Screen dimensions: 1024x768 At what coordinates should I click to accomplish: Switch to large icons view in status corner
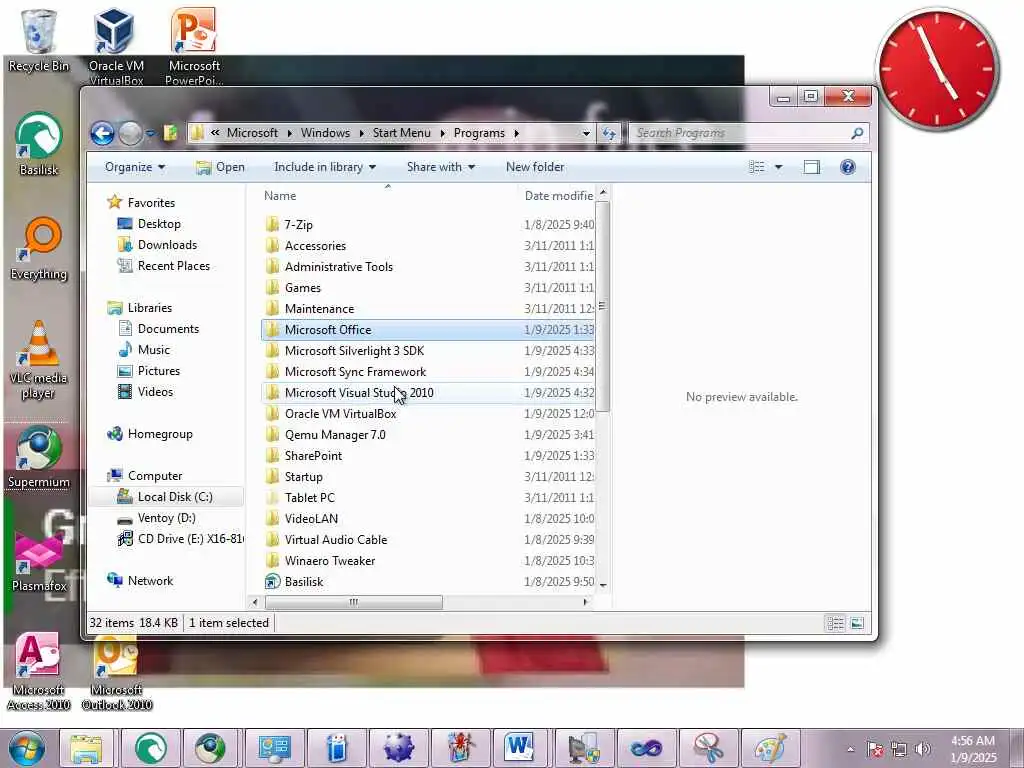(857, 623)
